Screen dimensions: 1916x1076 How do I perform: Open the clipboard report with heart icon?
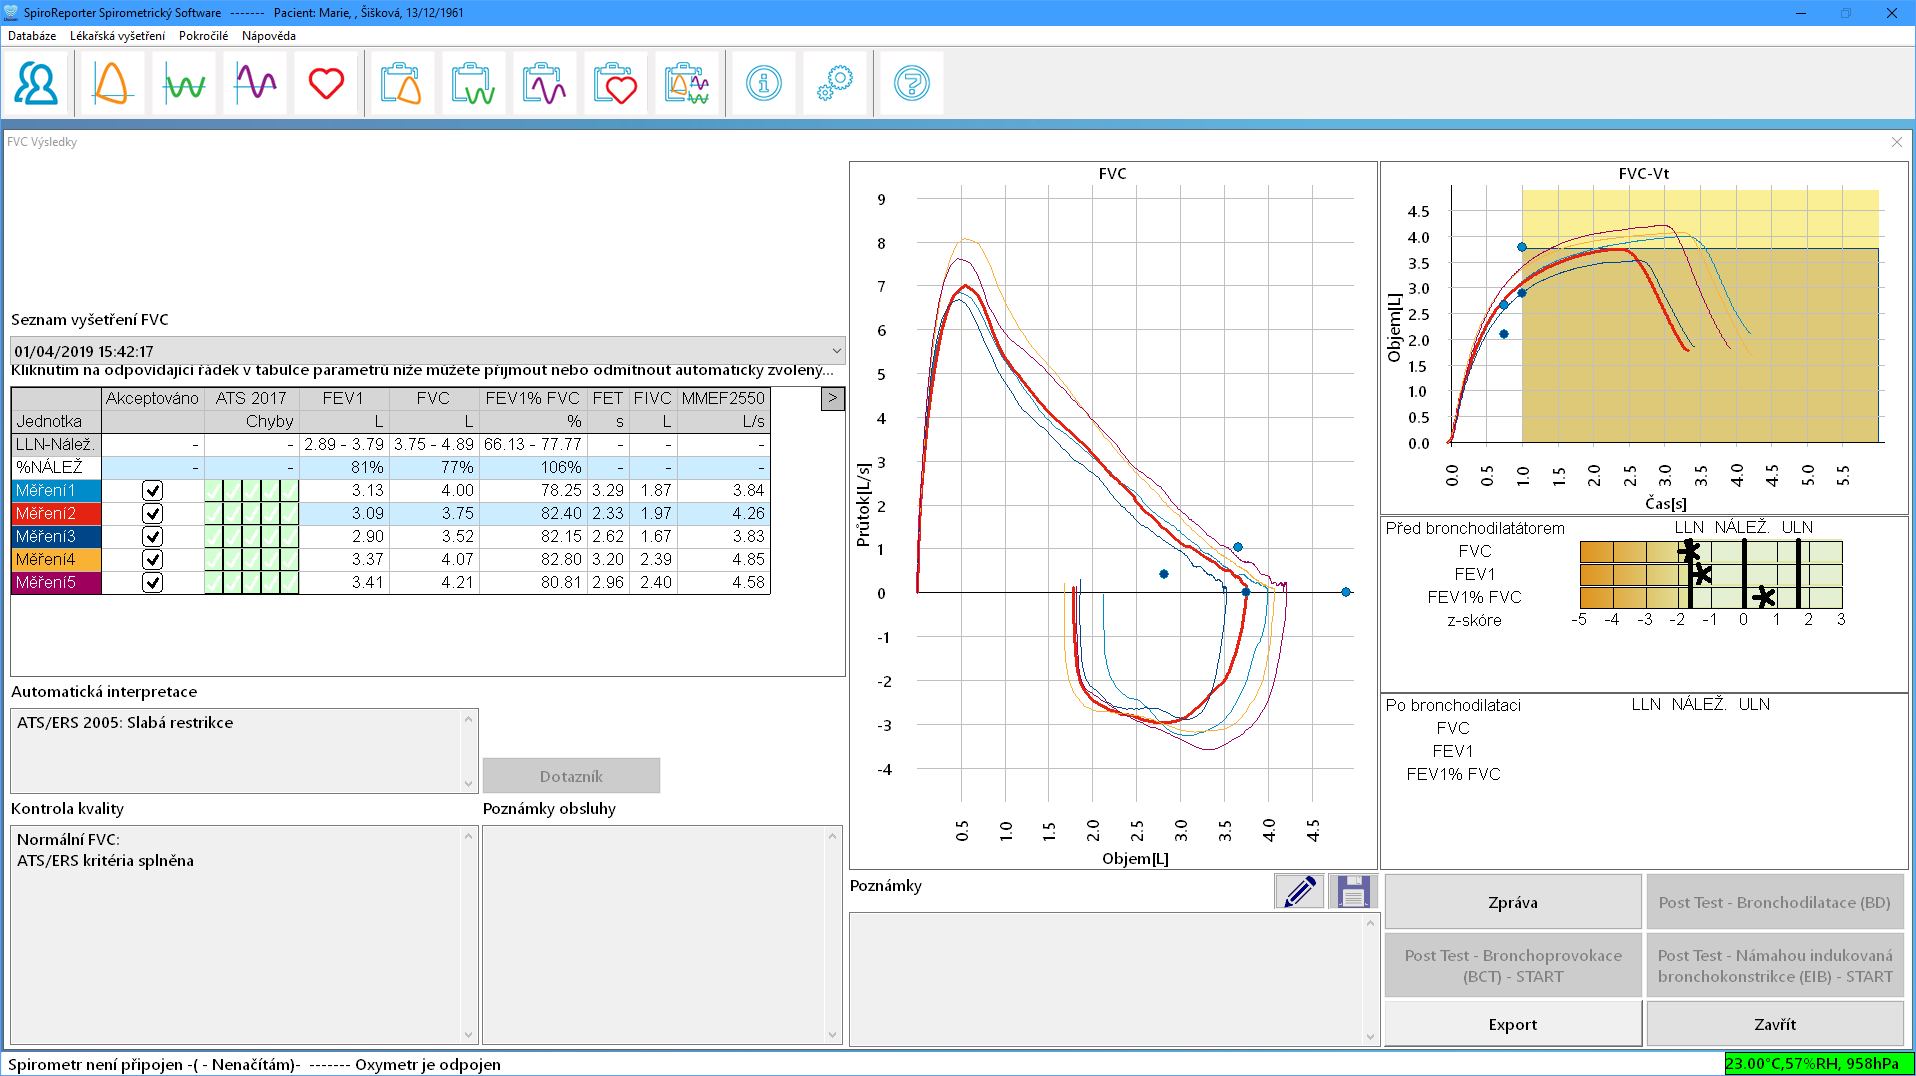(615, 83)
